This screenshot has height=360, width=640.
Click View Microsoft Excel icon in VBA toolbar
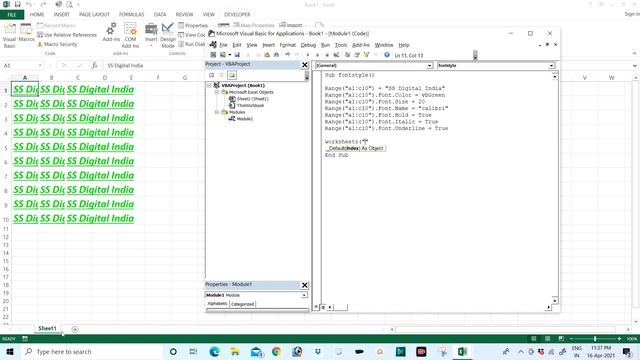(x=213, y=55)
